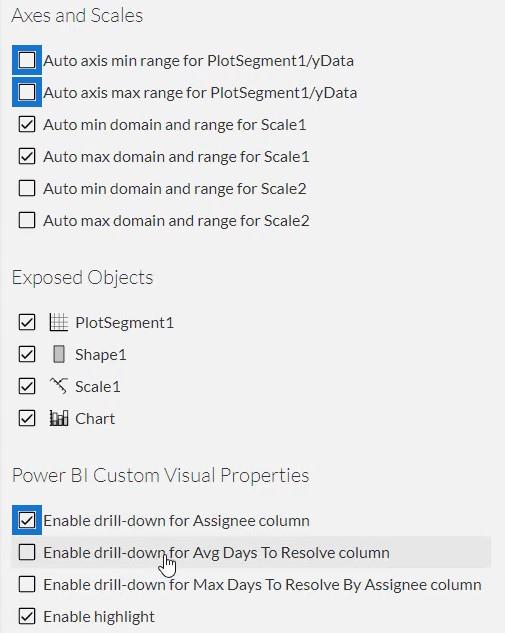Enable auto axis min range for PlotSegment1/yData

click(x=27, y=60)
